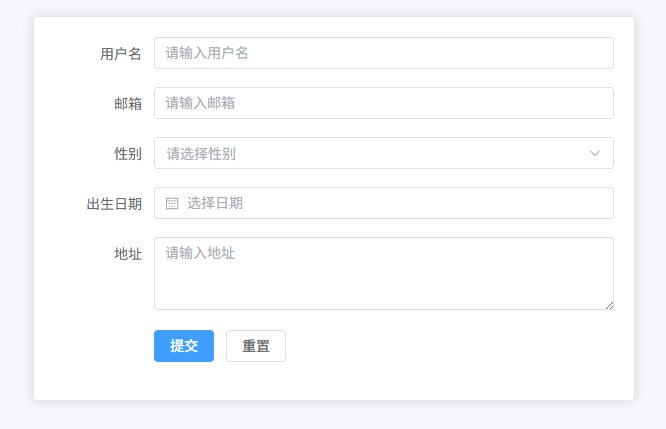Click the calendar icon in birth date field
This screenshot has width=666, height=429.
[172, 203]
